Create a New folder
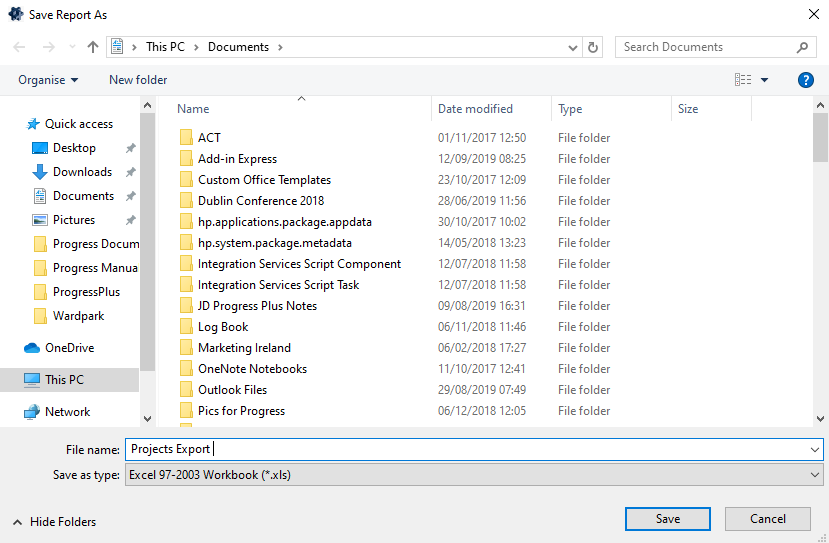Viewport: 829px width, 543px height. click(x=138, y=80)
